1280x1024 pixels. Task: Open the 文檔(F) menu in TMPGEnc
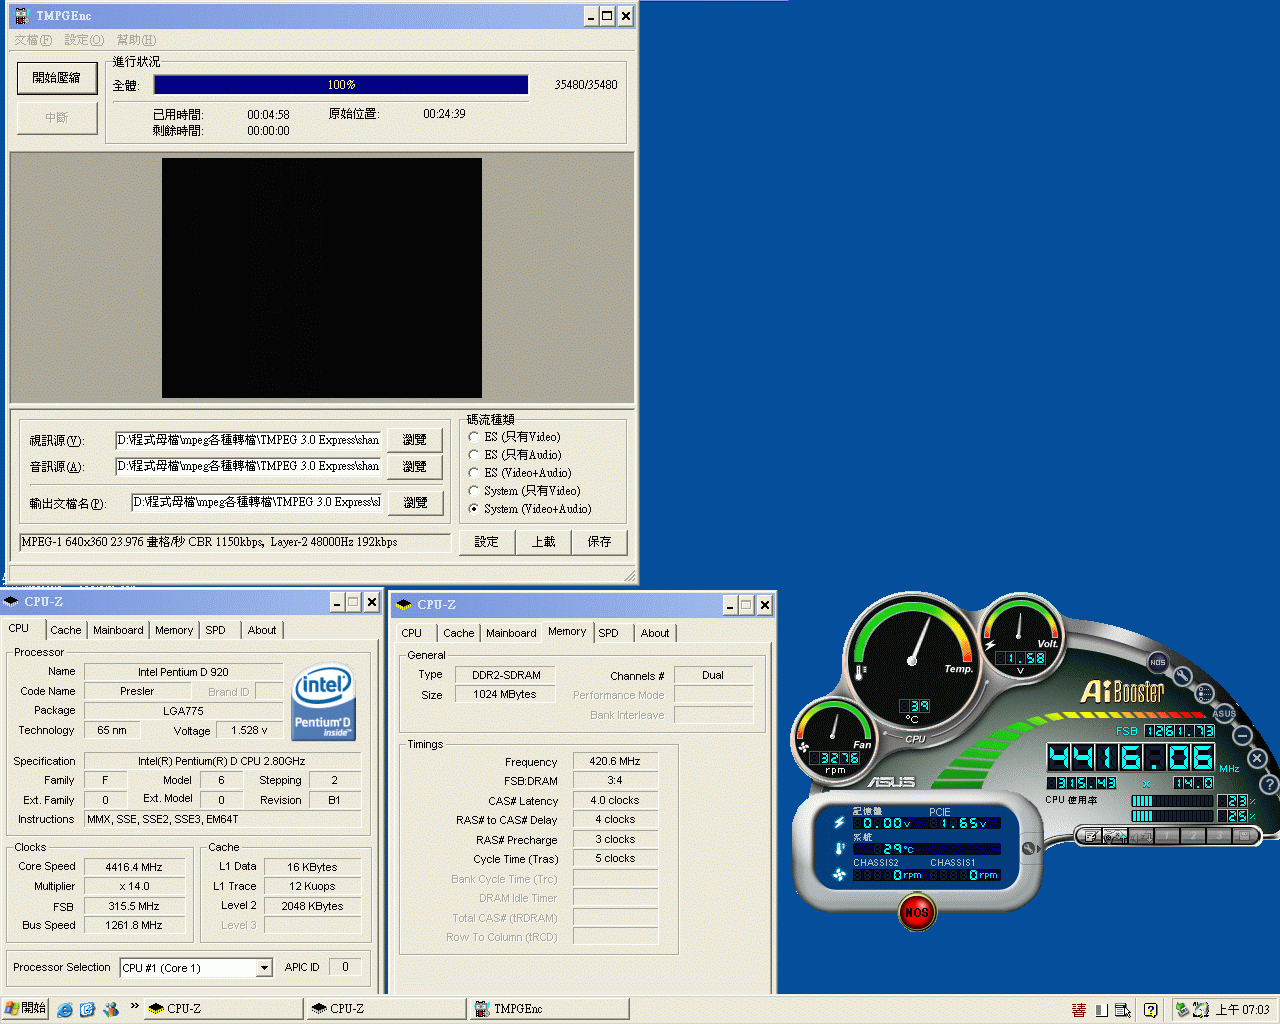[33, 40]
